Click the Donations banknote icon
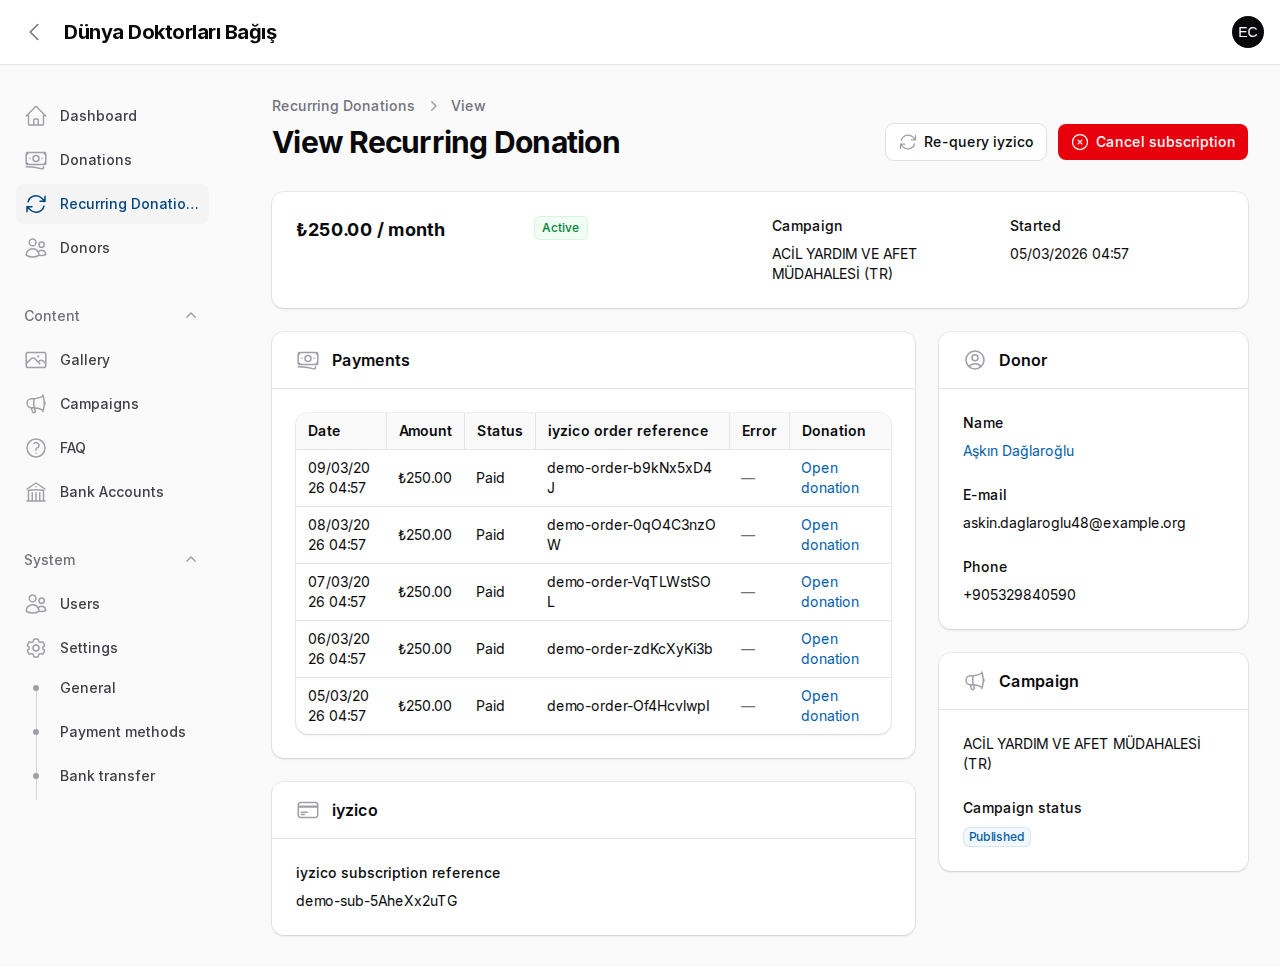Image resolution: width=1280 pixels, height=967 pixels. [36, 160]
